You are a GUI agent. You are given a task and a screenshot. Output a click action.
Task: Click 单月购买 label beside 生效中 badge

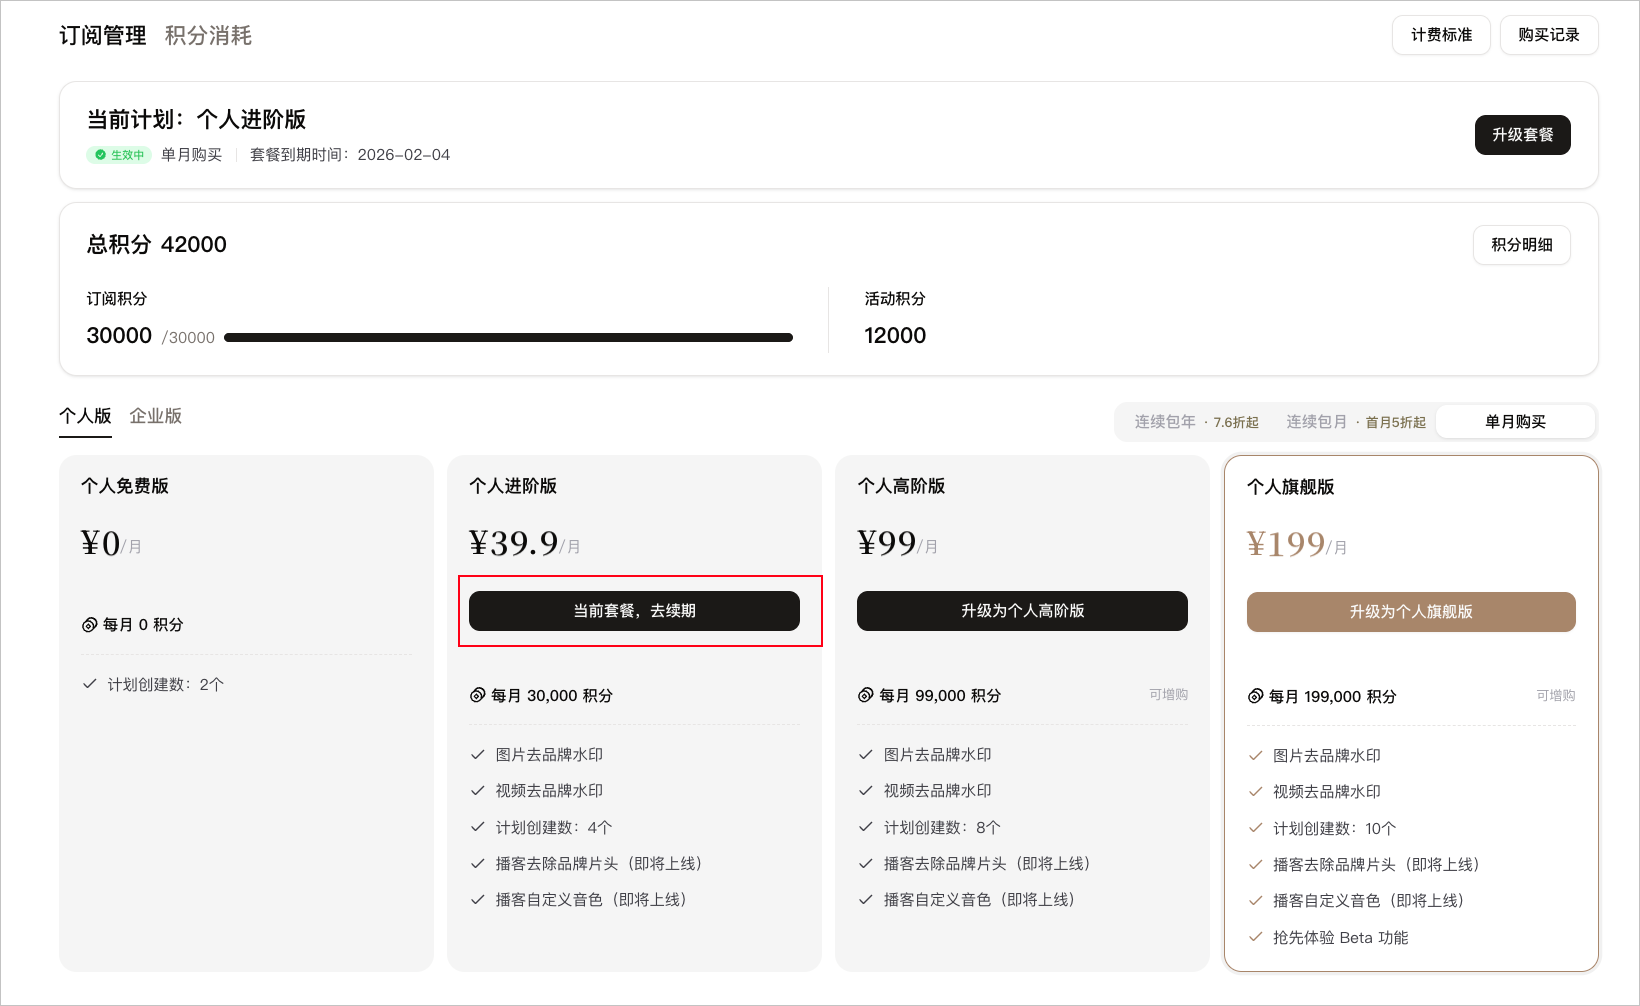point(192,155)
